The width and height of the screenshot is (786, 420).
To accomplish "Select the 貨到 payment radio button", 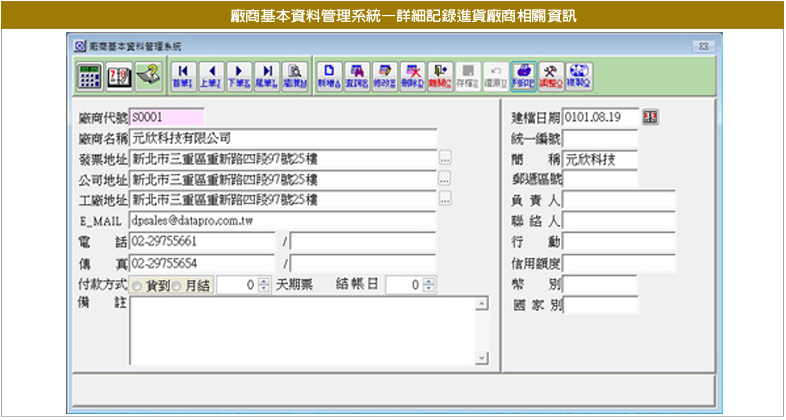I will point(137,286).
